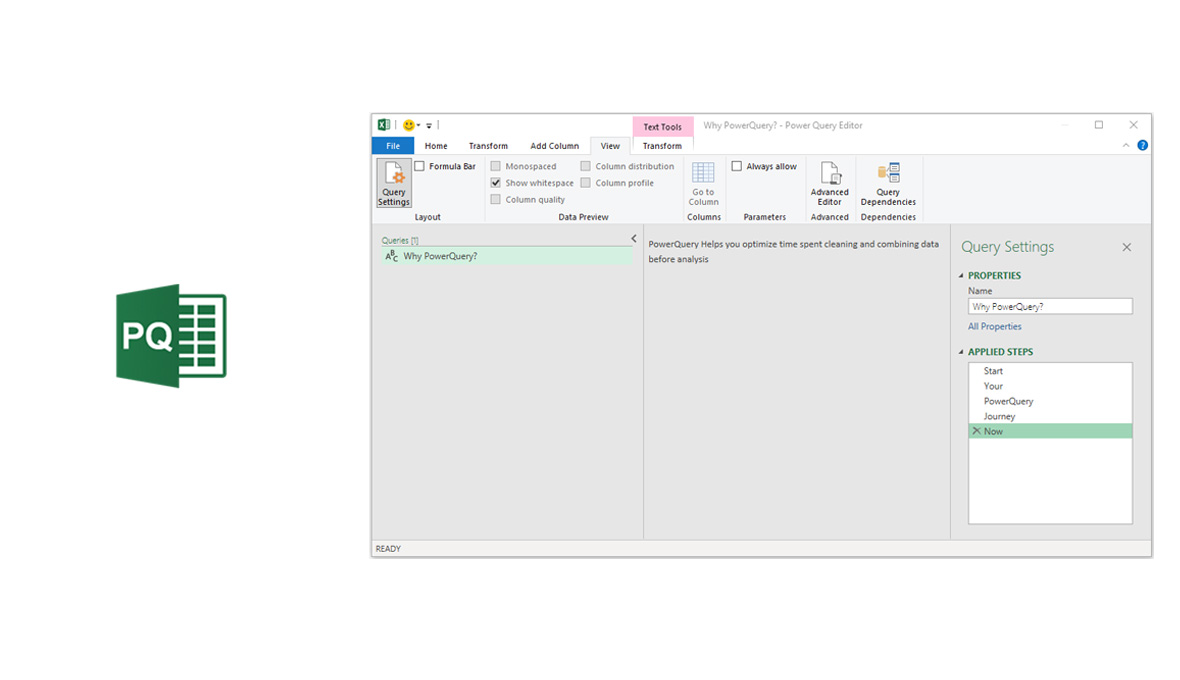Toggle the Always allow checkbox
1180x680 pixels.
point(737,166)
